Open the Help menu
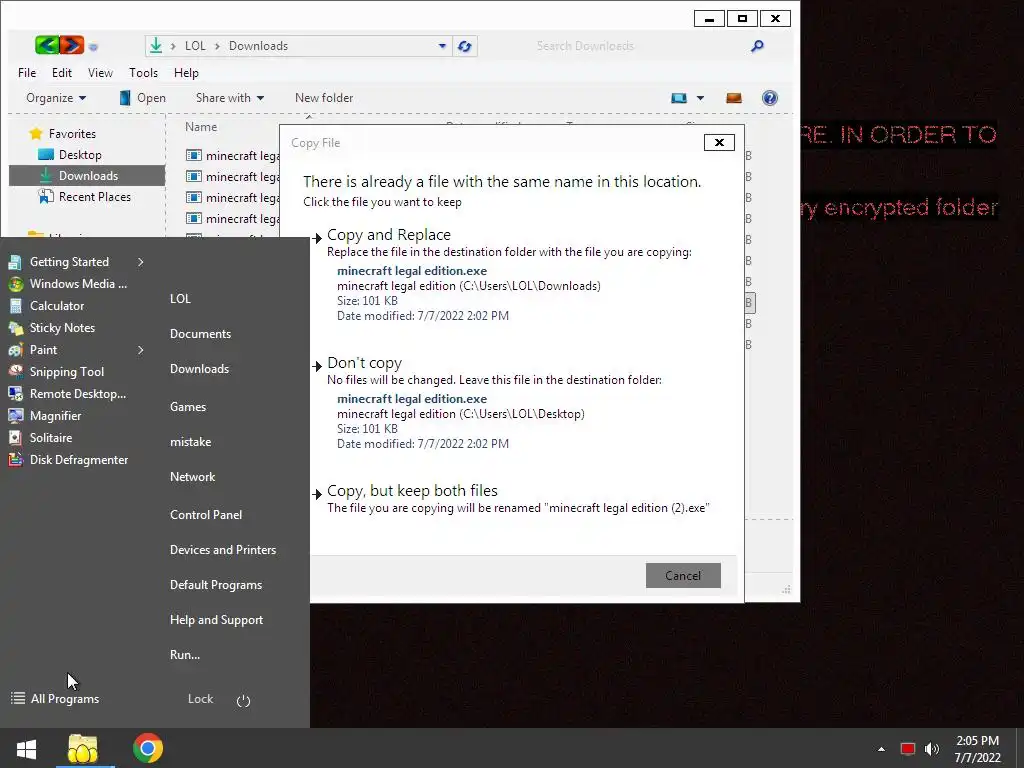The image size is (1024, 768). click(186, 72)
